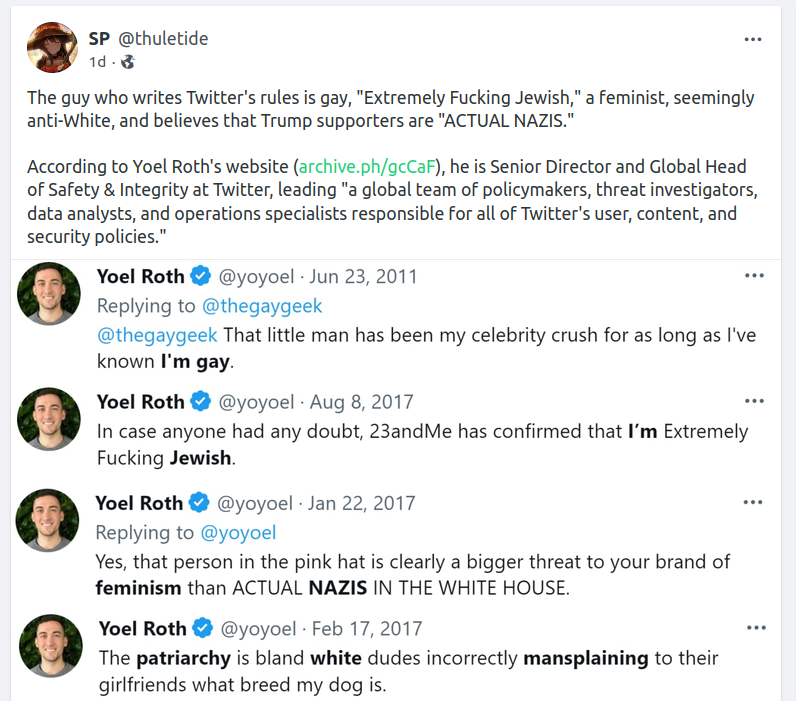The image size is (796, 701).
Task: Open options menu on June 23, 2011 tweet
Action: point(754,276)
